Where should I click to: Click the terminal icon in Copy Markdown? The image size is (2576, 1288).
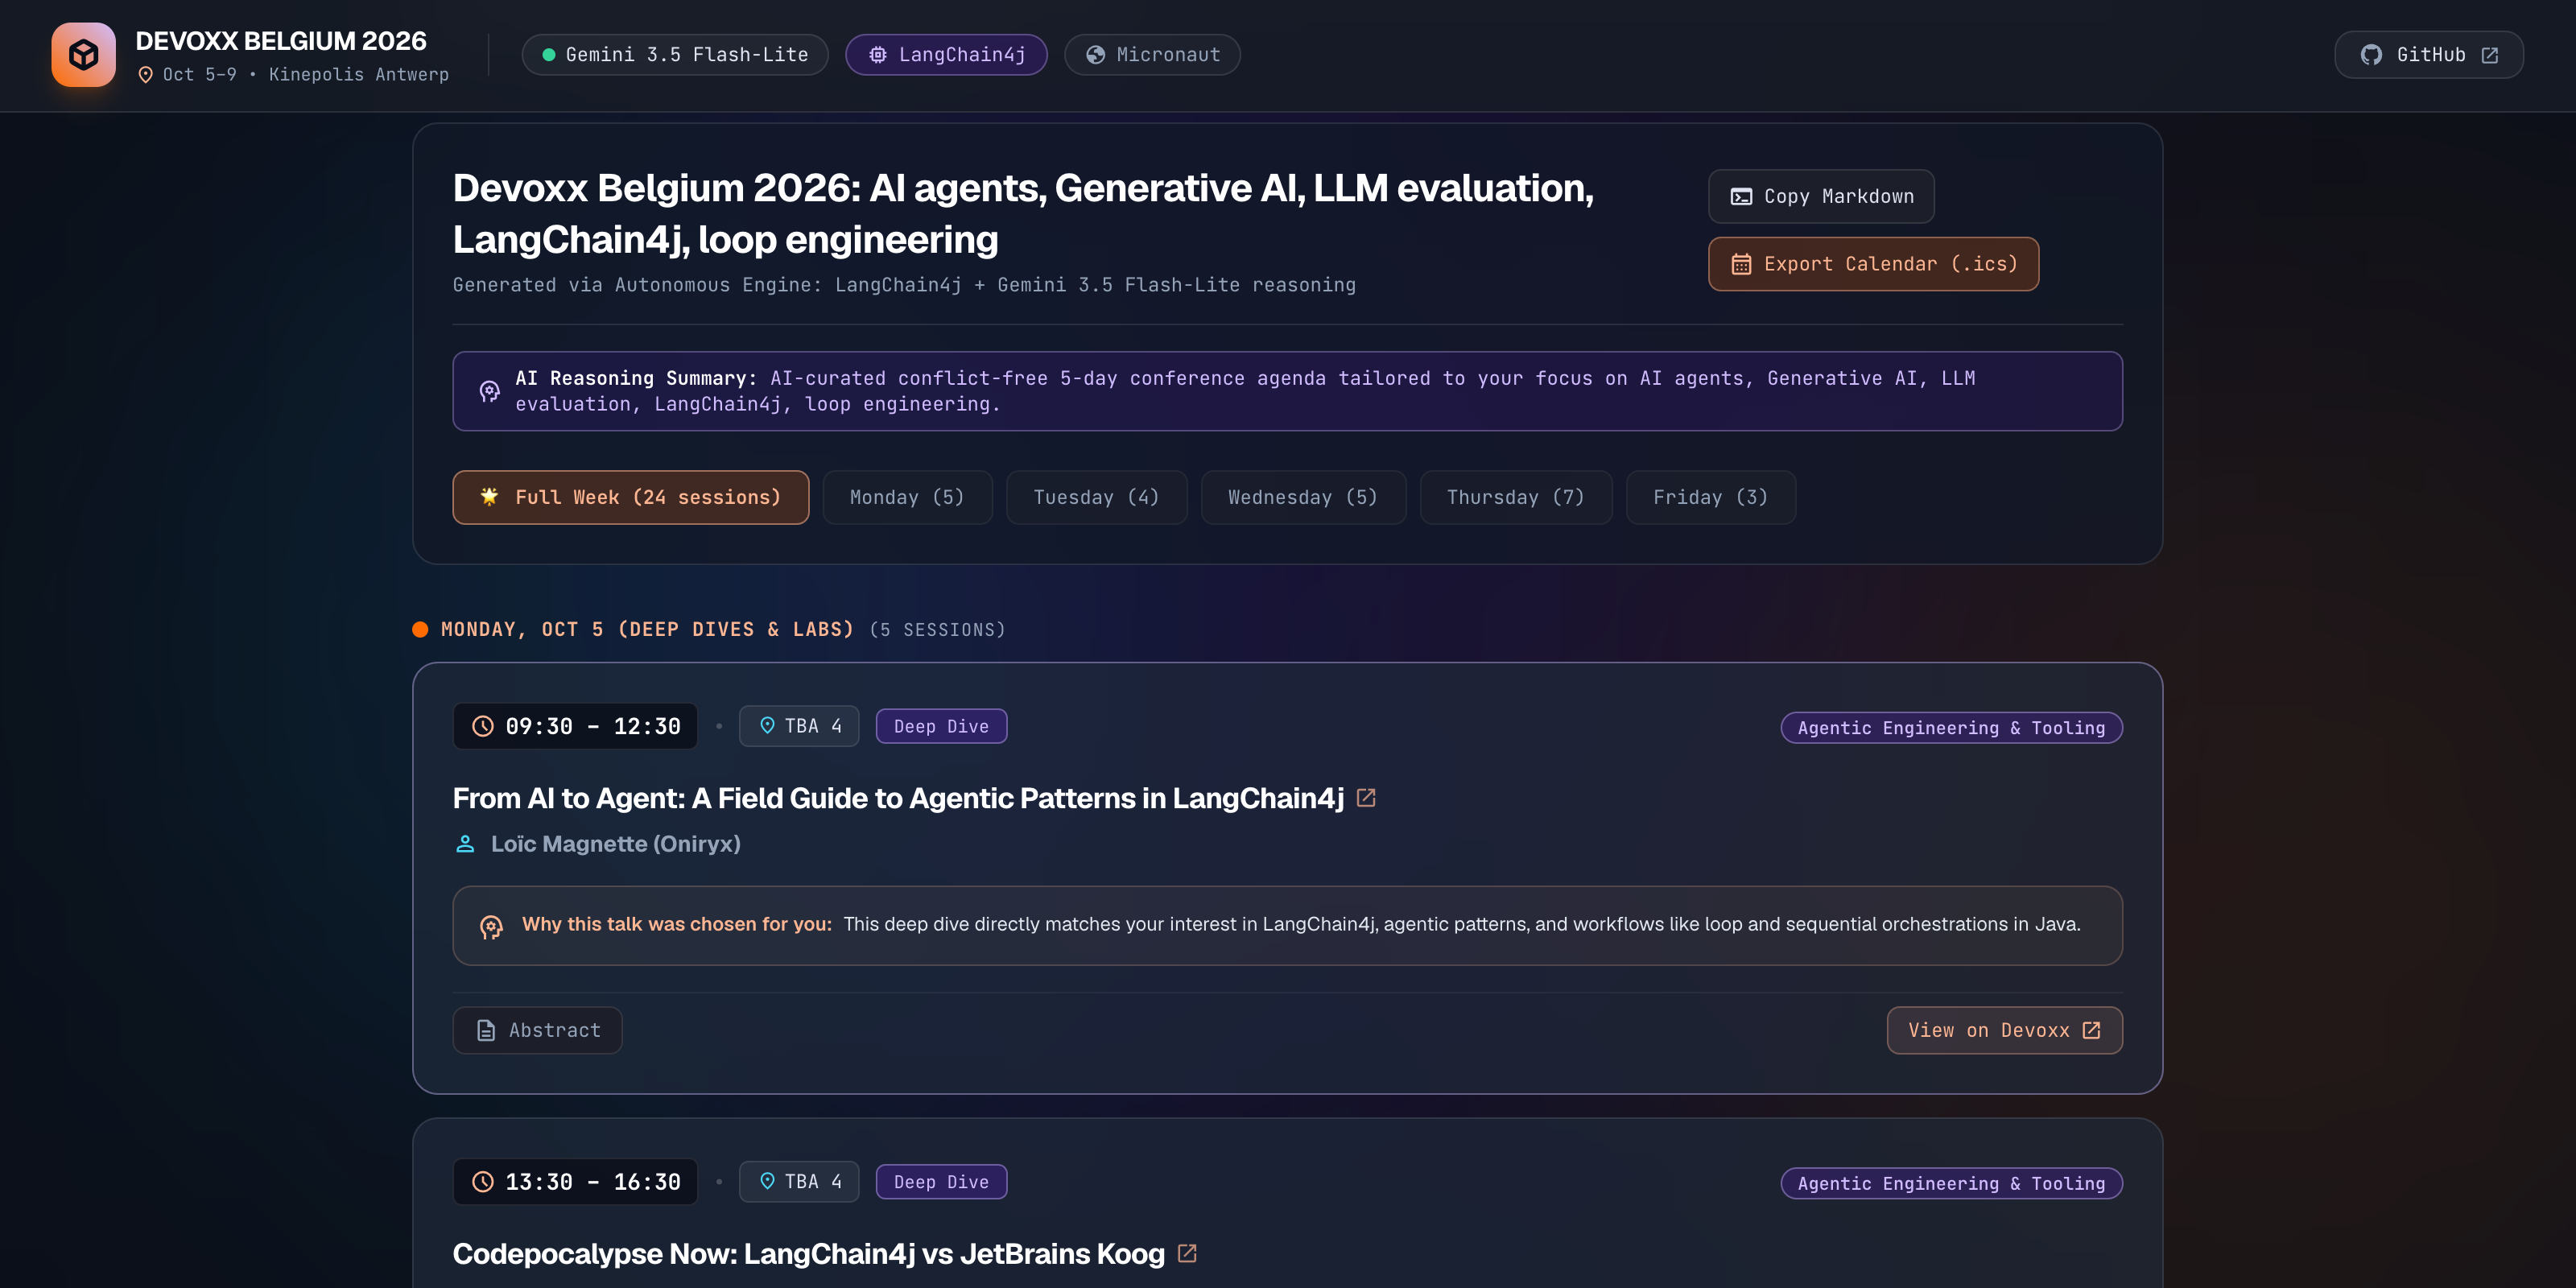click(x=1741, y=197)
